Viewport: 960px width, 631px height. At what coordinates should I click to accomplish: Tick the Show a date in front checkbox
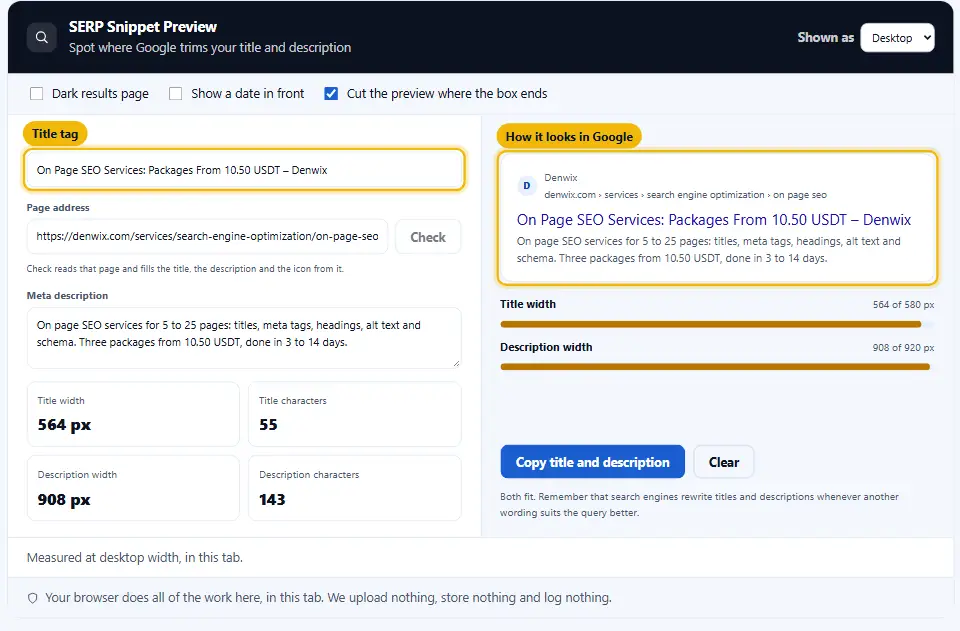pyautogui.click(x=176, y=94)
